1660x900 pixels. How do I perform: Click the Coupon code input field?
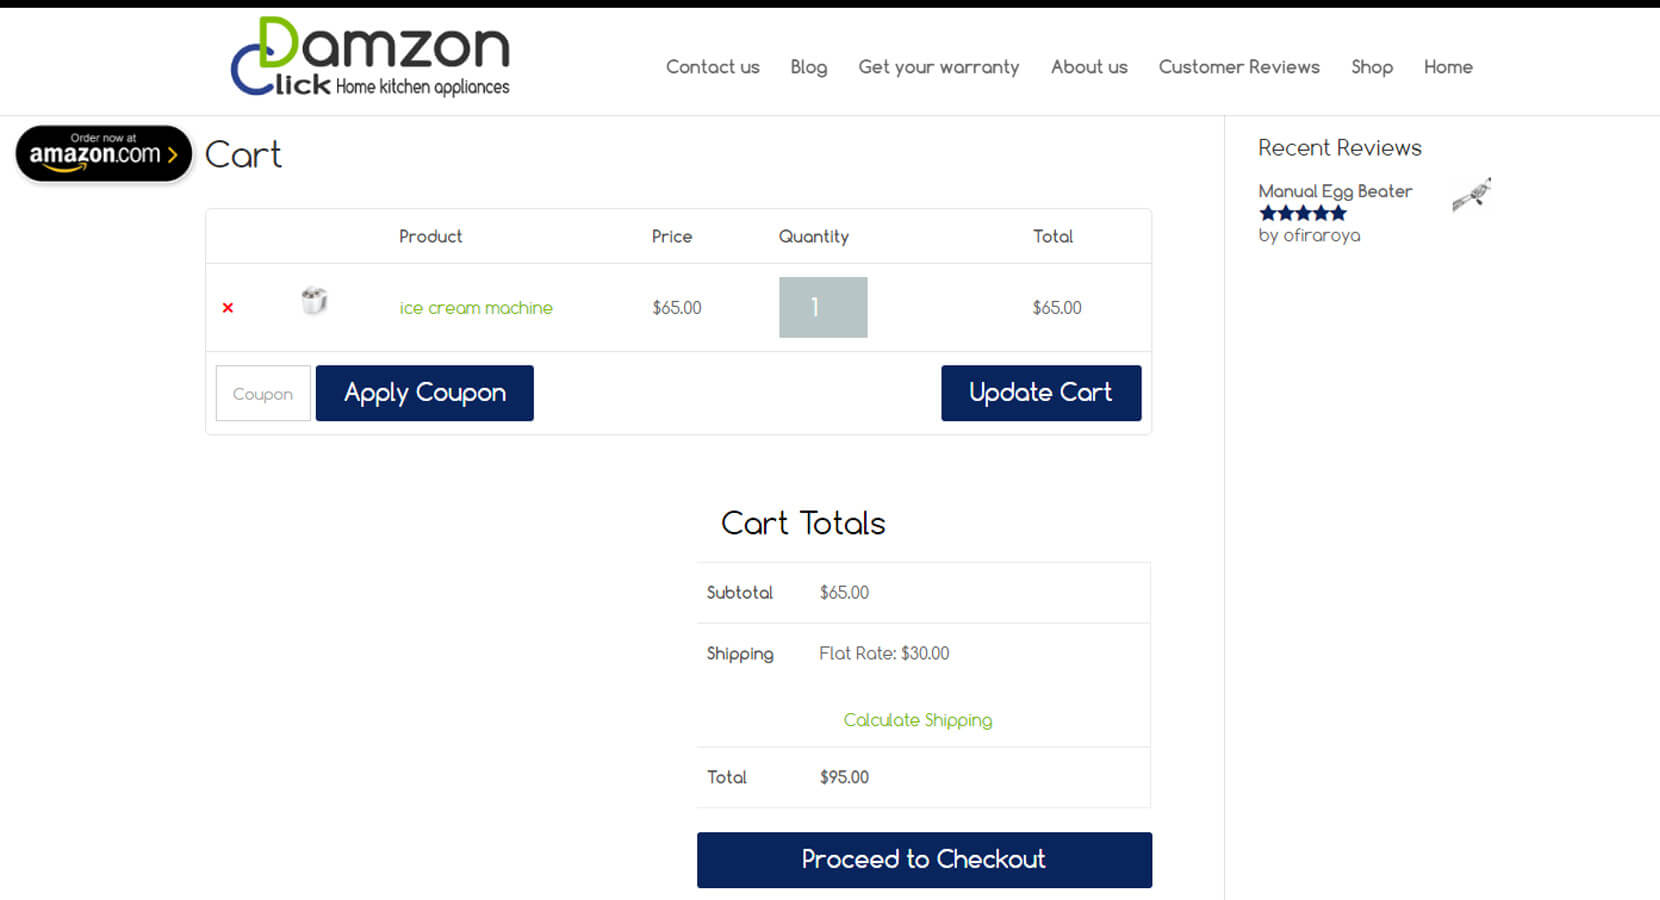click(263, 393)
